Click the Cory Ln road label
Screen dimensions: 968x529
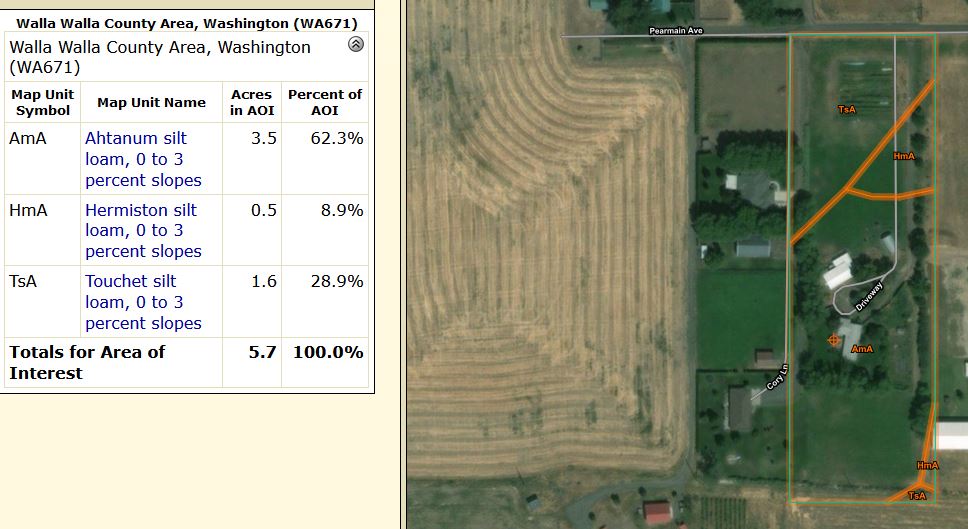[x=777, y=375]
